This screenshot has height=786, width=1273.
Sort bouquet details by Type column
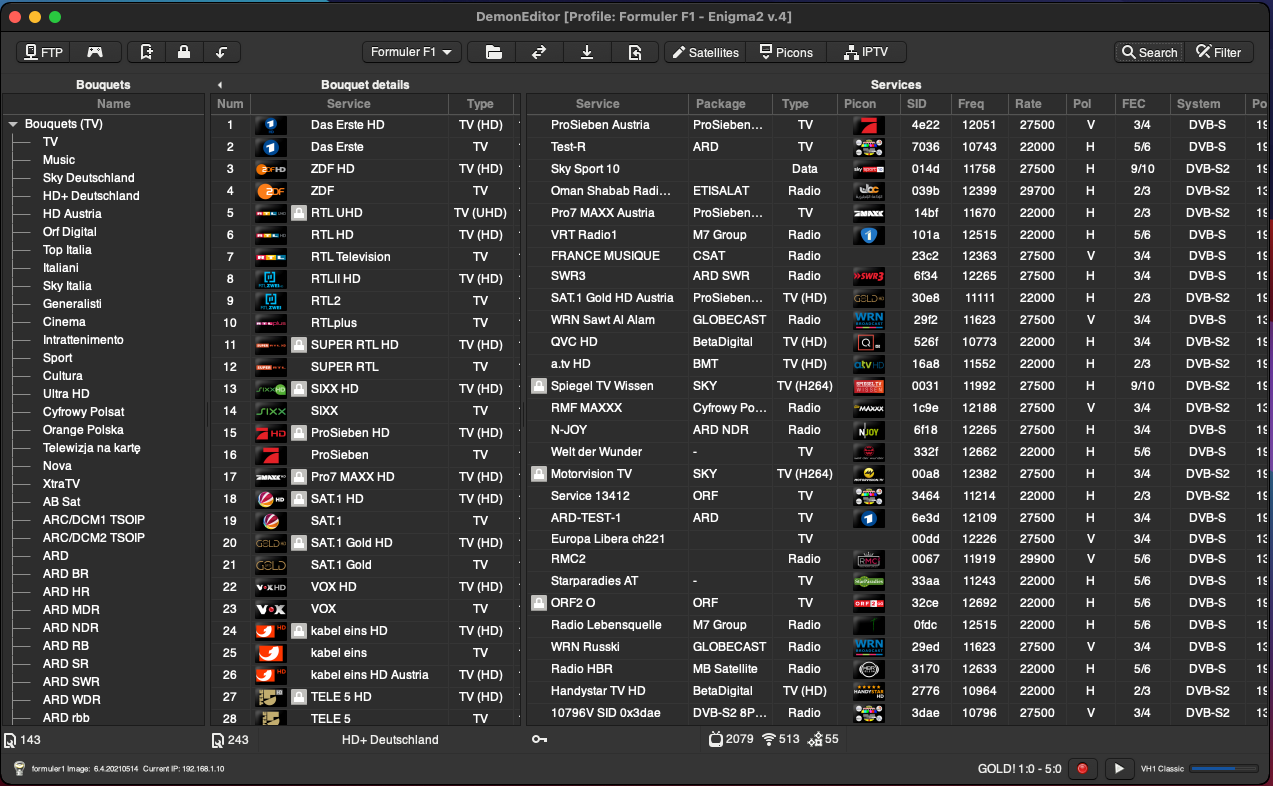tap(480, 104)
